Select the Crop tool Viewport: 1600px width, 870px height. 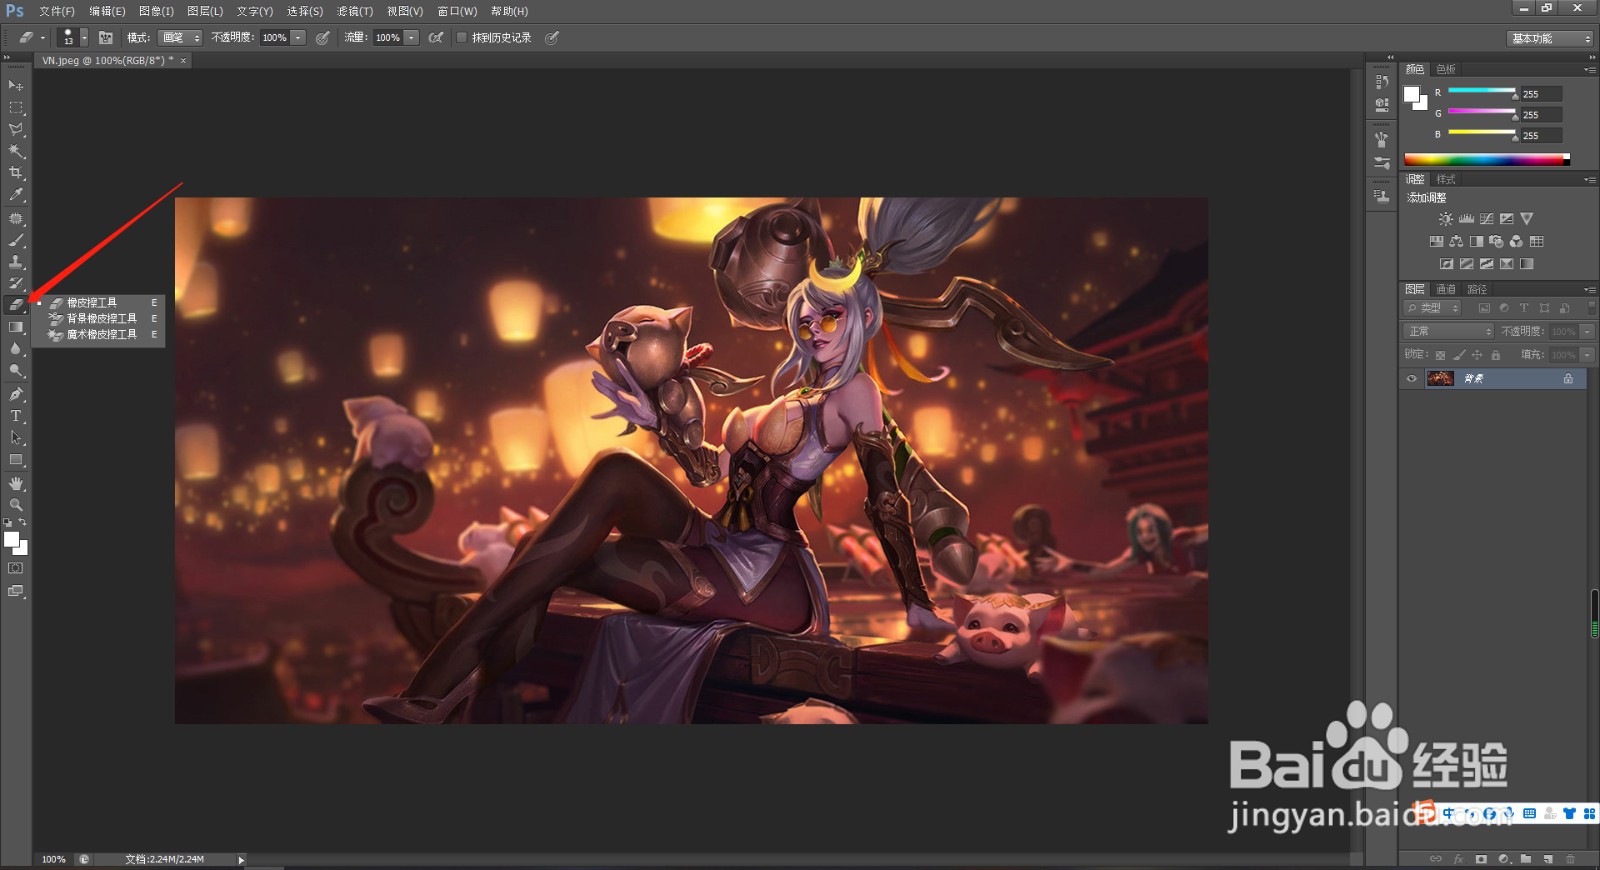[16, 173]
